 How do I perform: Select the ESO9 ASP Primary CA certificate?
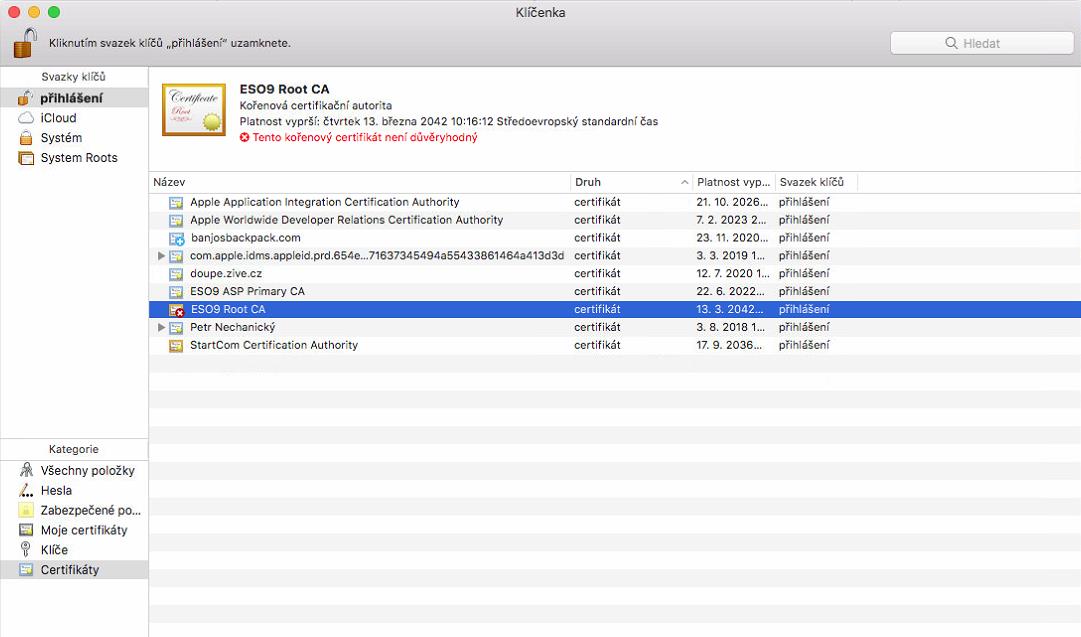coord(615,292)
